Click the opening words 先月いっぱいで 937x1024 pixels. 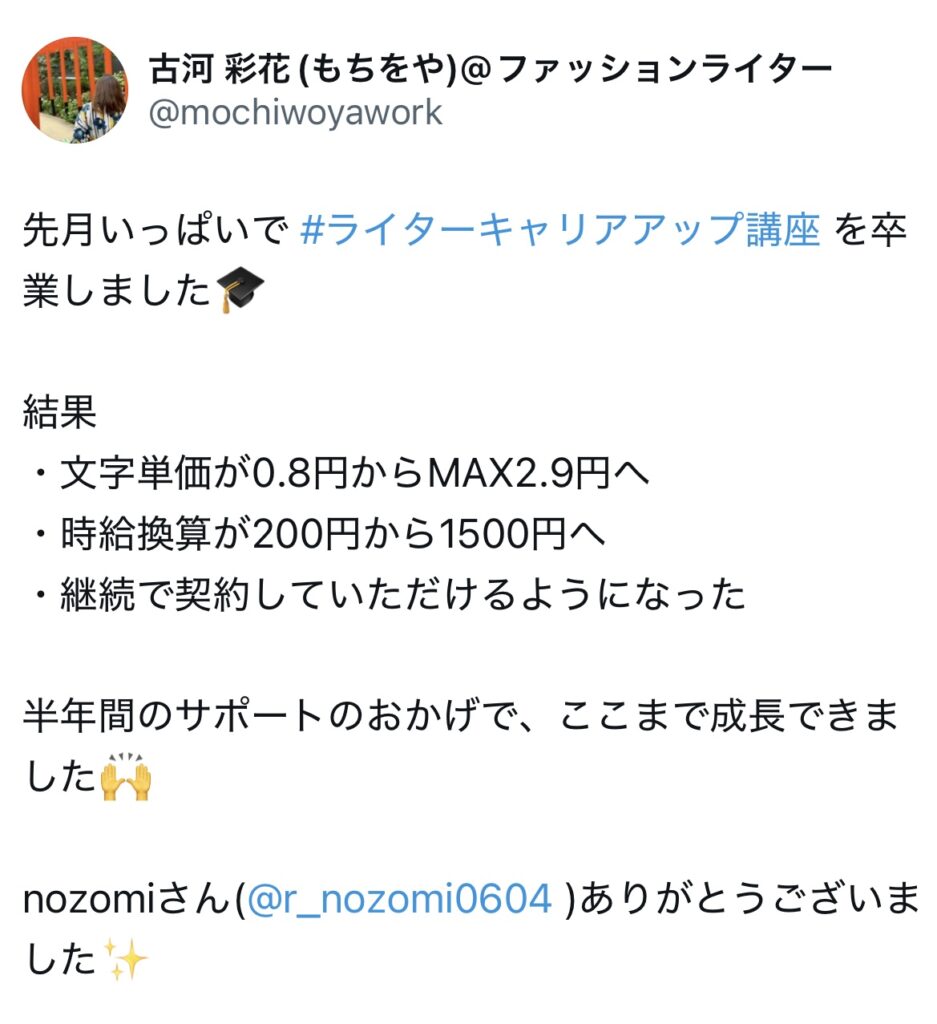[x=155, y=230]
